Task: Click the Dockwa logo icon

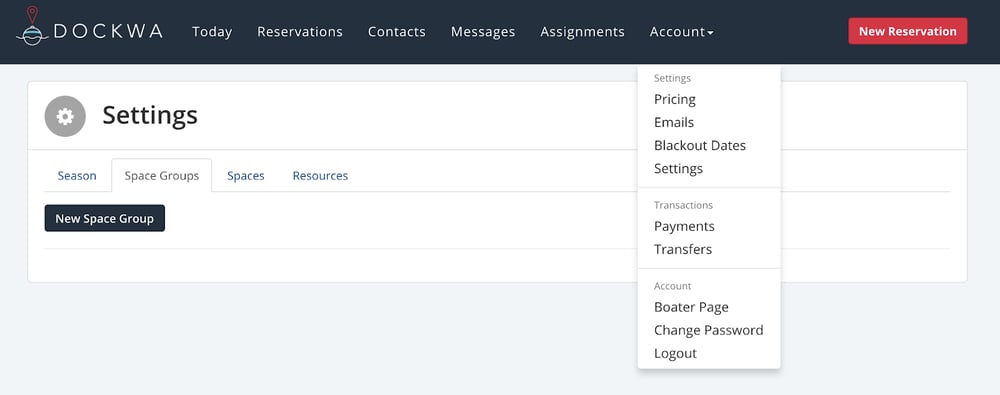Action: [x=33, y=26]
